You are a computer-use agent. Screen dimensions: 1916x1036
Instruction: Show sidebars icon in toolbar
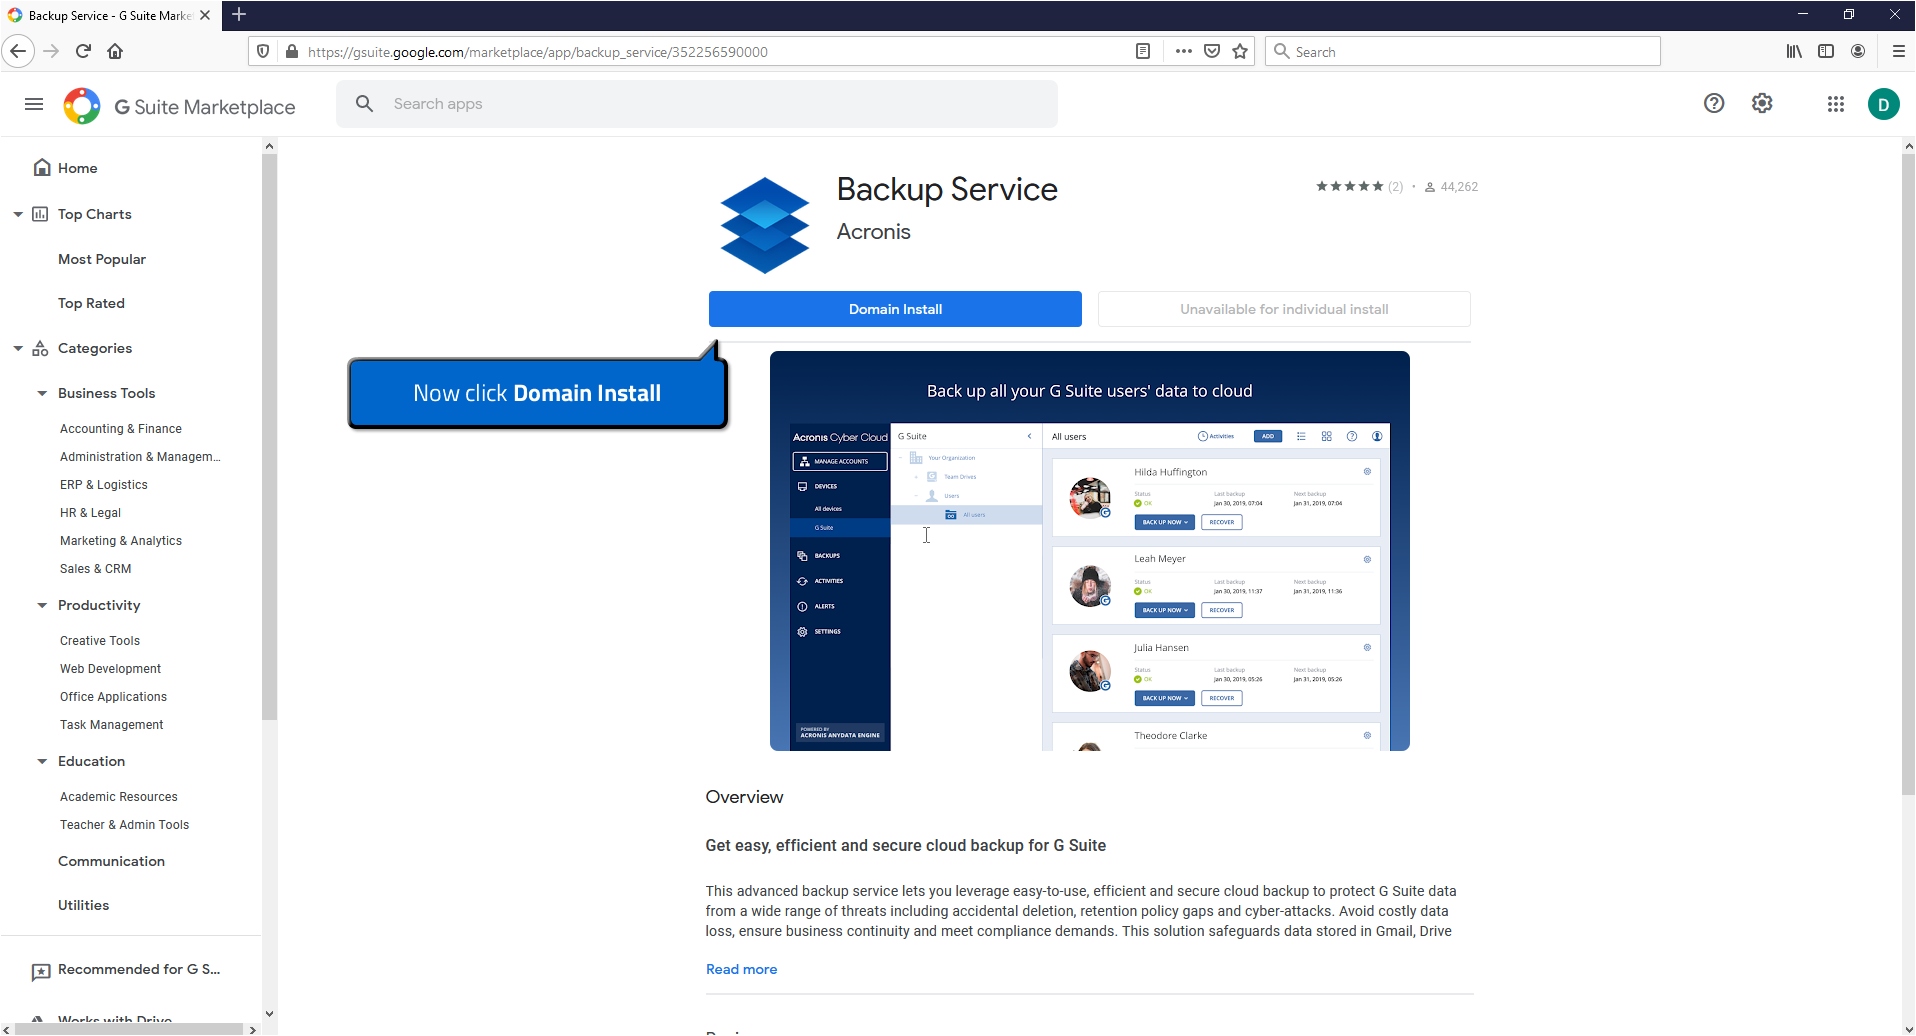[1826, 51]
